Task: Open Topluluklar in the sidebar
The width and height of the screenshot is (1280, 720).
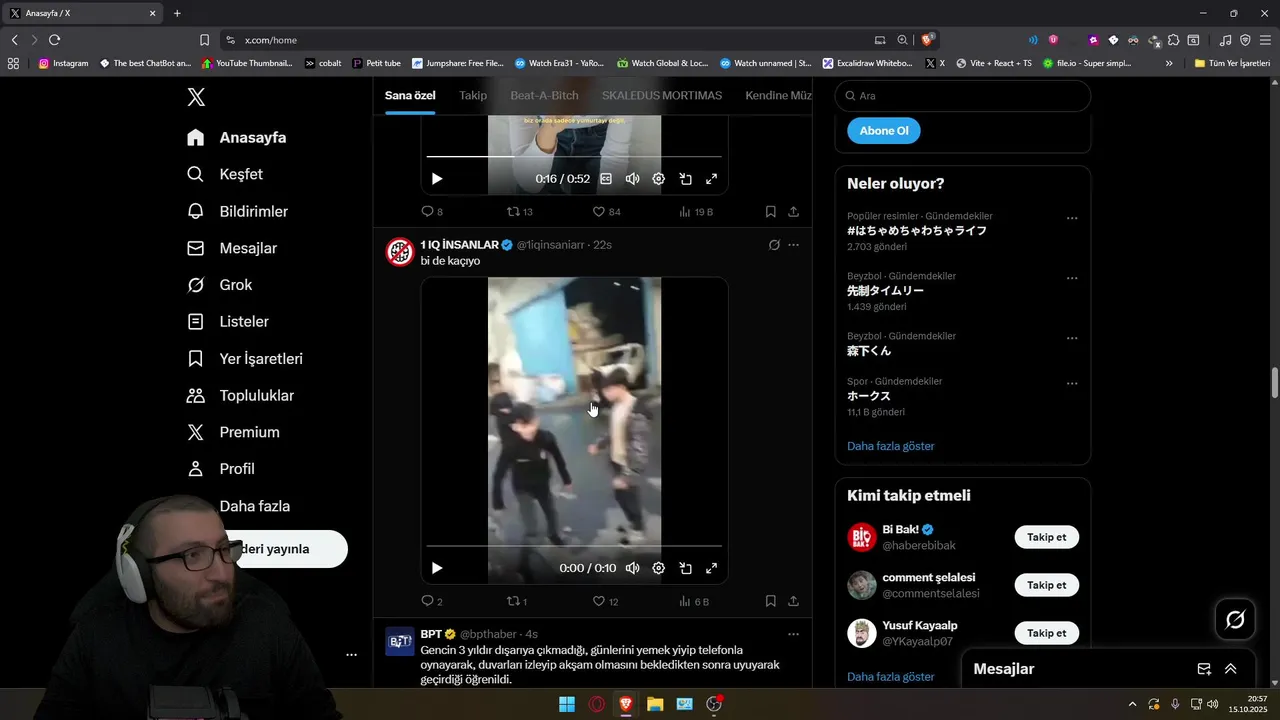Action: pos(240,396)
